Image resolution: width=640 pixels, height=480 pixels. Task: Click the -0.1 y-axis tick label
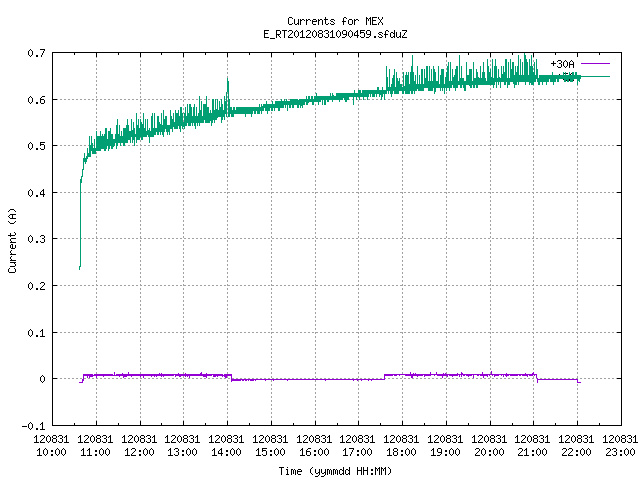[33, 426]
